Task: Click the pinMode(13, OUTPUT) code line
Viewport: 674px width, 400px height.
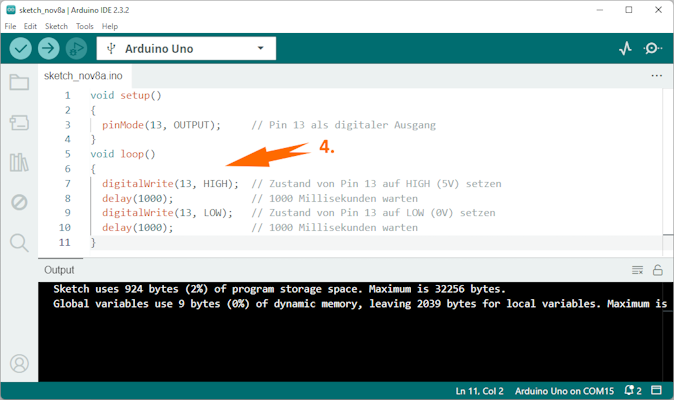Action: pyautogui.click(x=161, y=125)
